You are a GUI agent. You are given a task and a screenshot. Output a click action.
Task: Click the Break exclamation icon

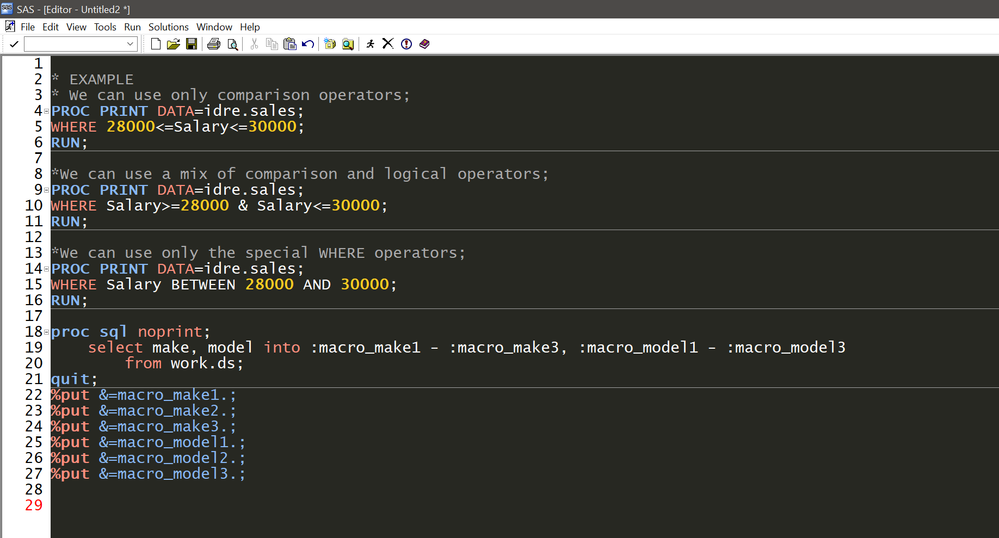coord(406,44)
